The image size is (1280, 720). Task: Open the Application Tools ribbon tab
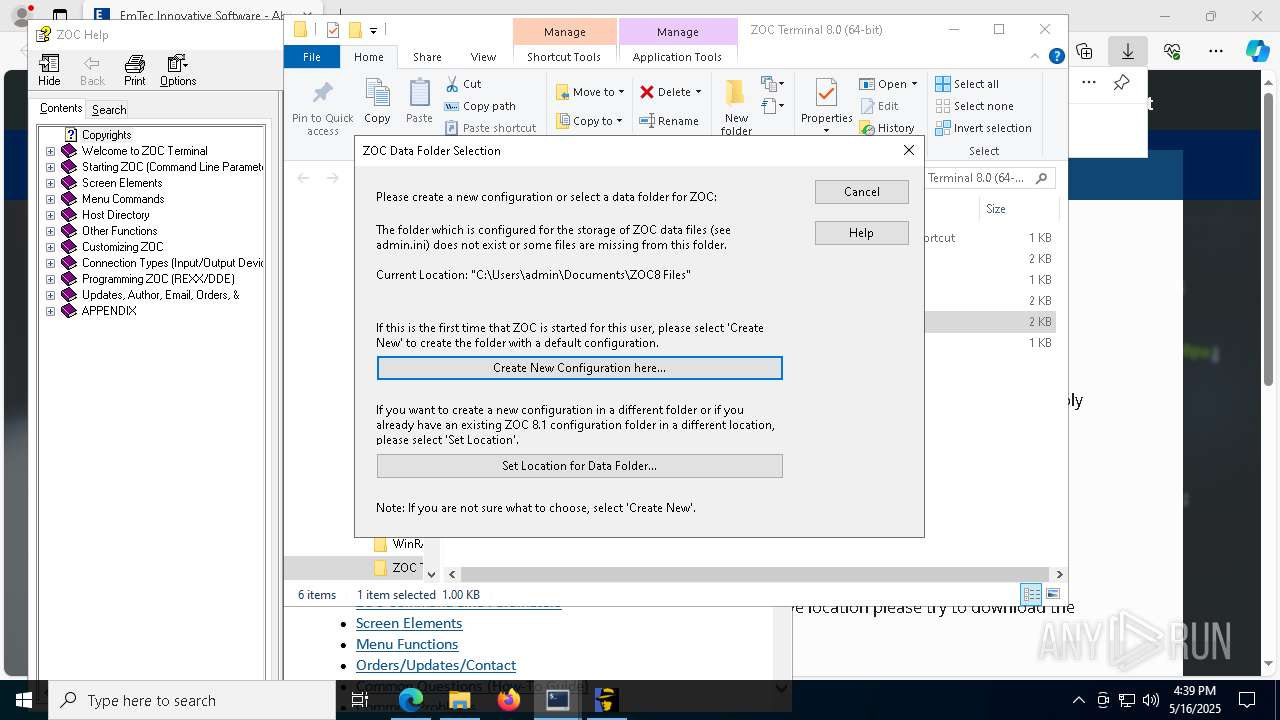tap(677, 57)
